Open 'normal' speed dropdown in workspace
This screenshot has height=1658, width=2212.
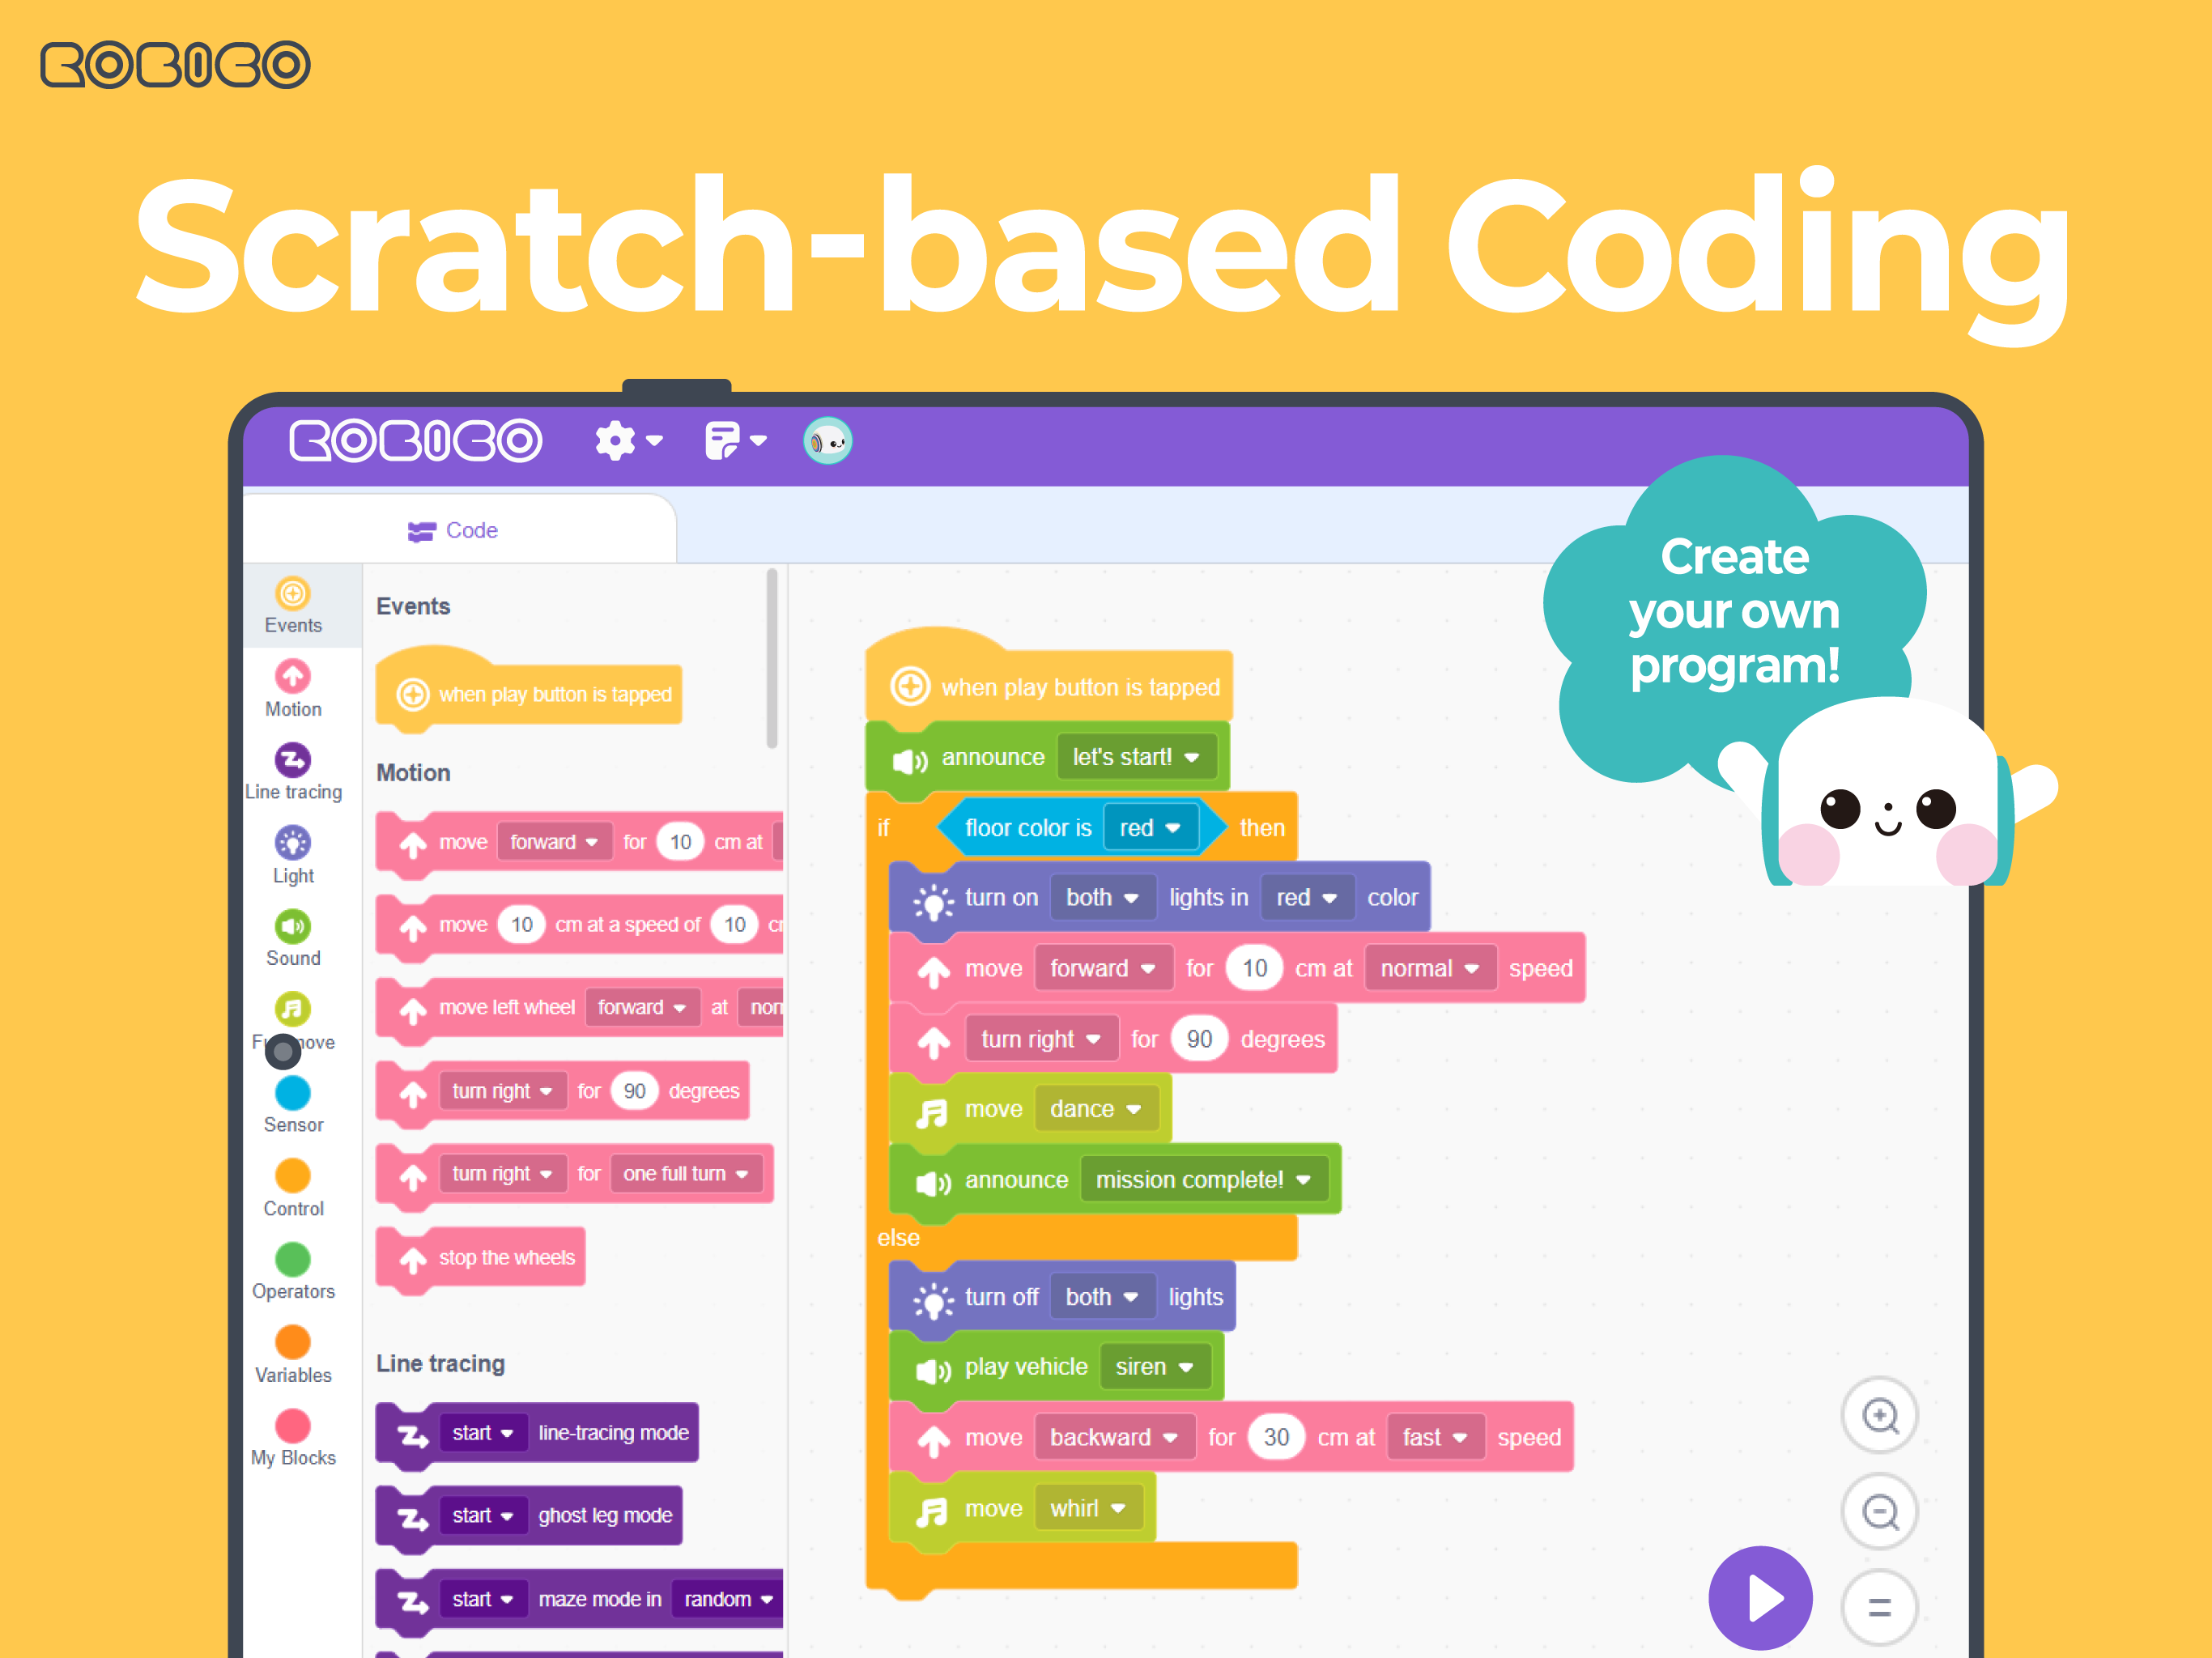click(1431, 969)
